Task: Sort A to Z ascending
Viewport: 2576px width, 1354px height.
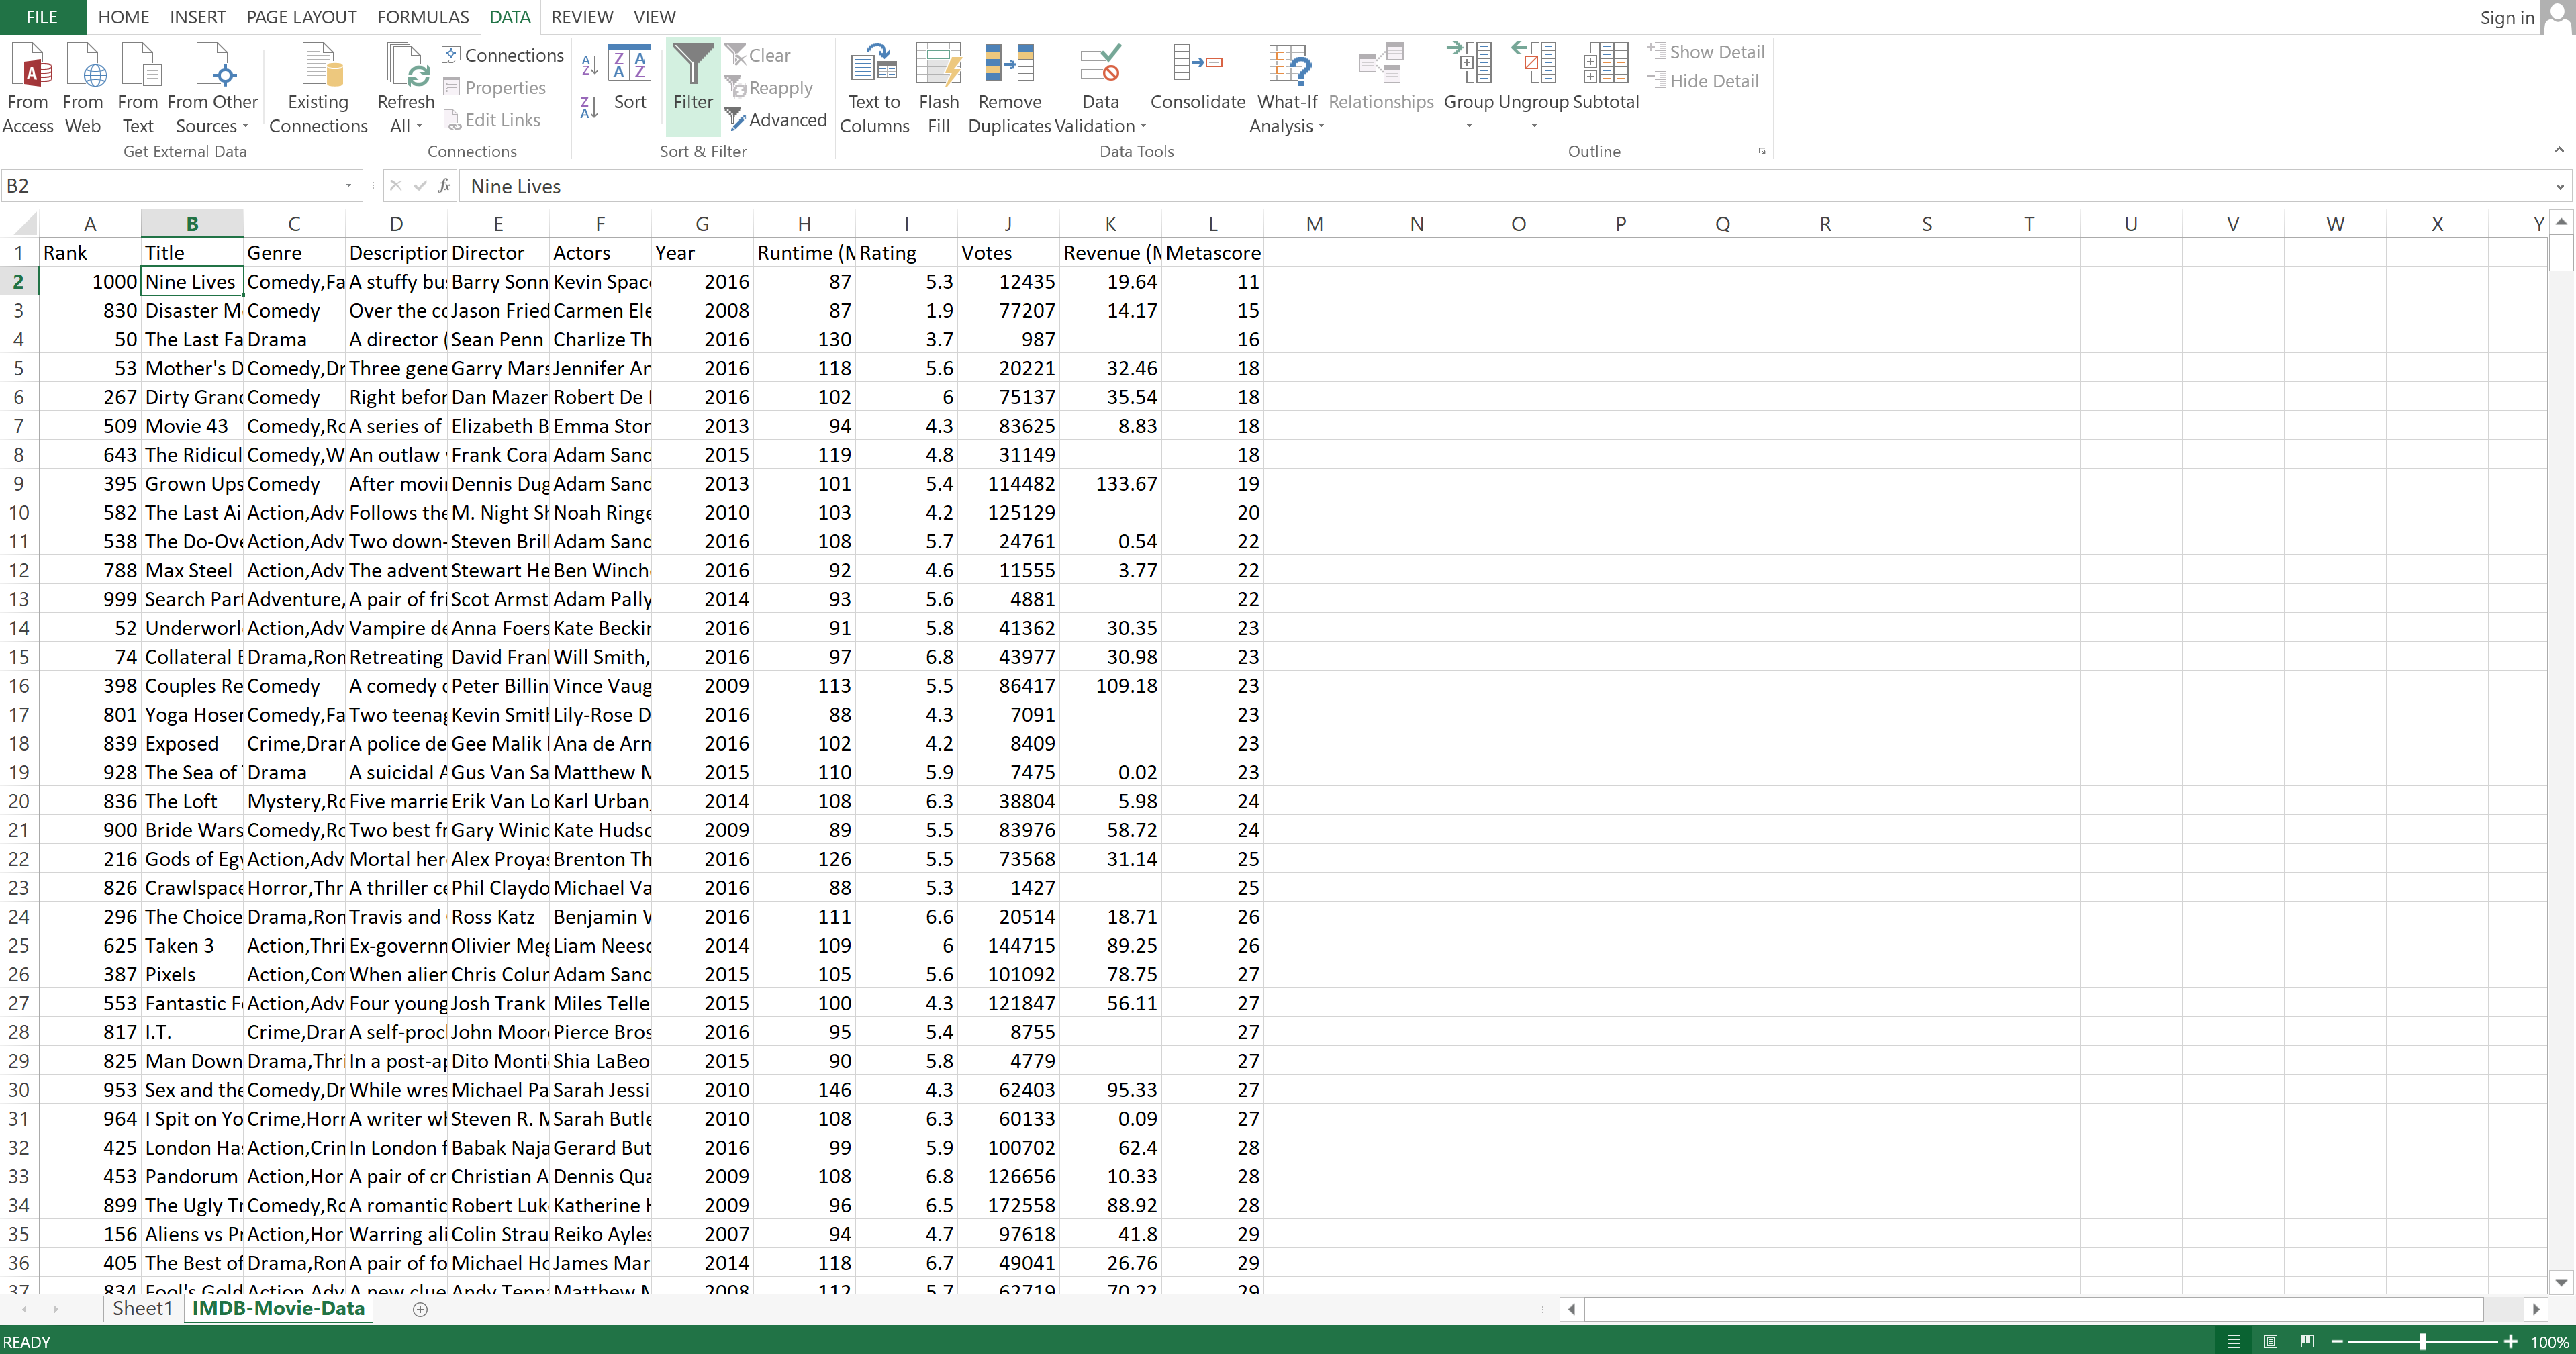Action: point(590,65)
